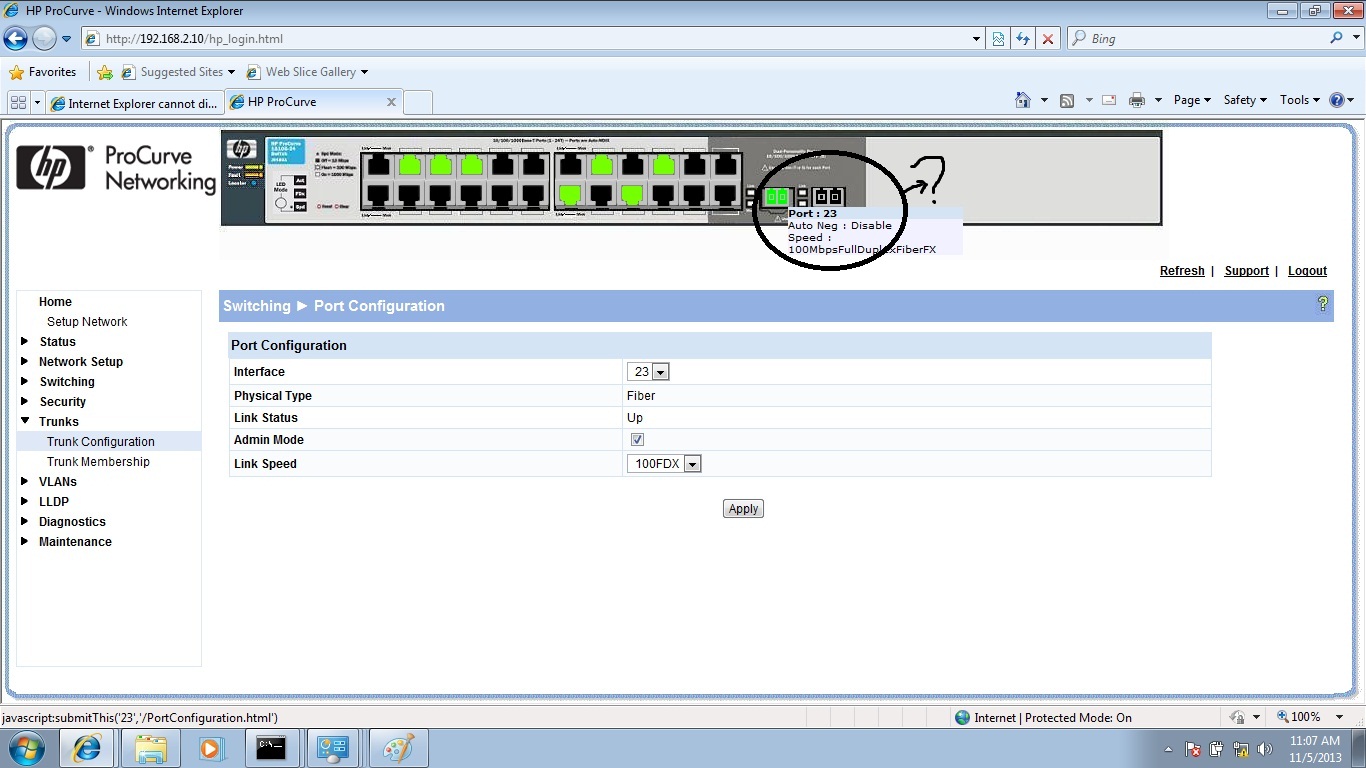This screenshot has height=768, width=1366.
Task: Click the RSS feeds icon
Action: coord(1067,100)
